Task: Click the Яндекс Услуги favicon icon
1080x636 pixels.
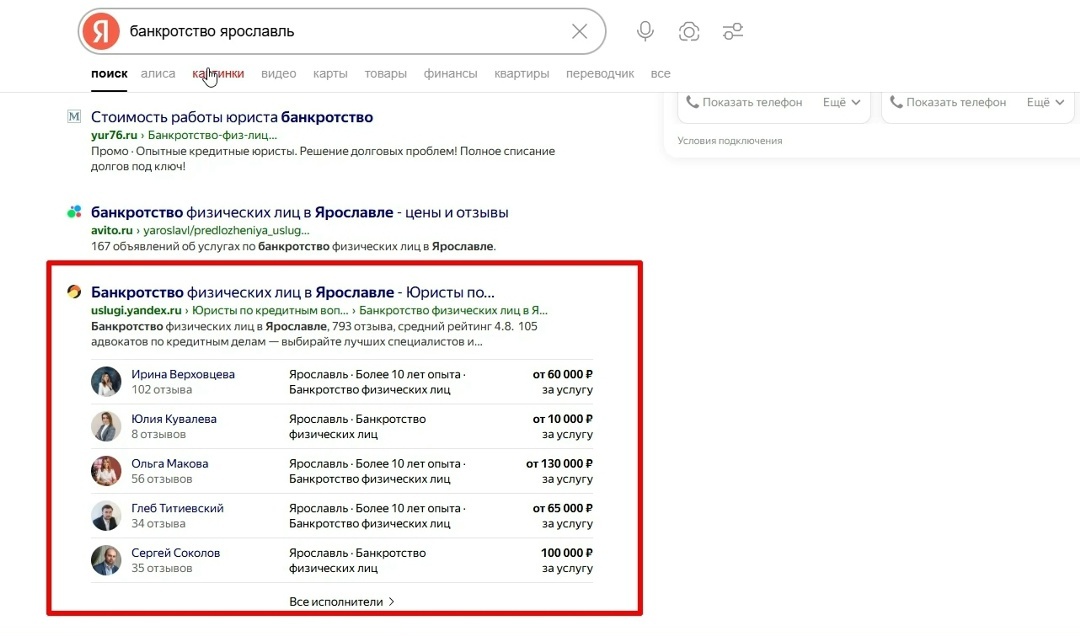Action: [x=74, y=291]
